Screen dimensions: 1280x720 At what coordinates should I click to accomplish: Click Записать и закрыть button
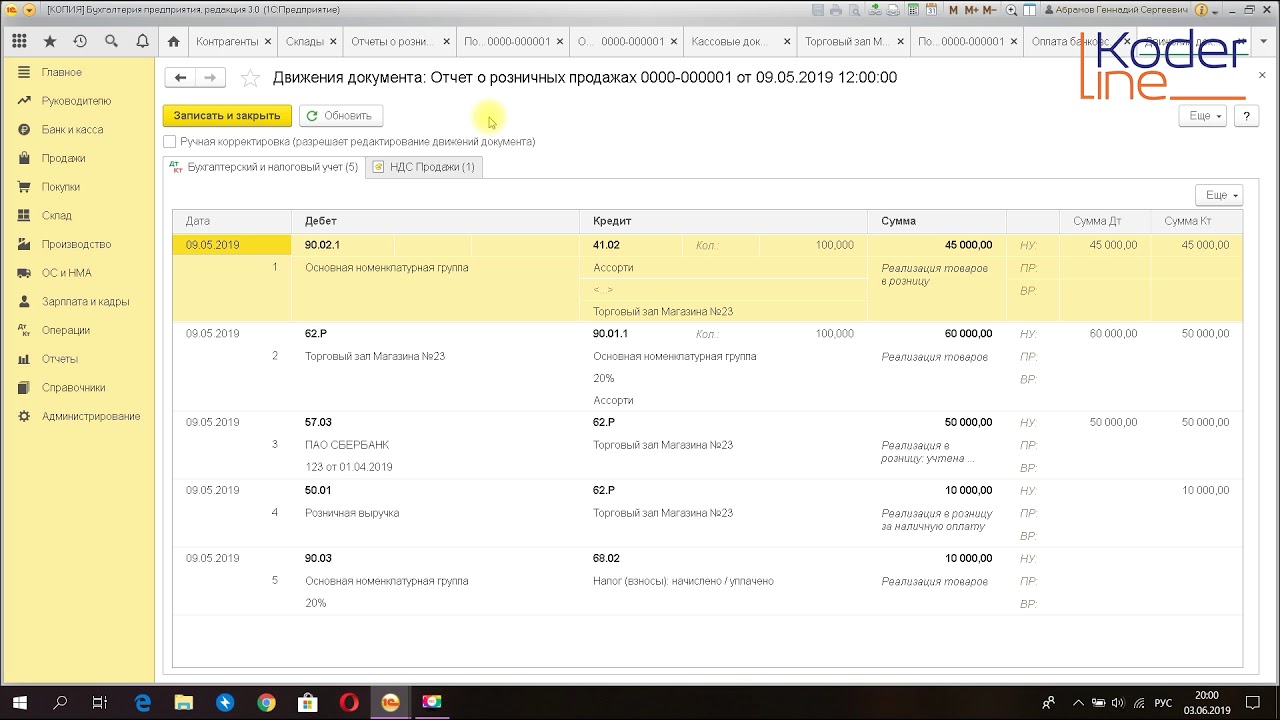227,116
